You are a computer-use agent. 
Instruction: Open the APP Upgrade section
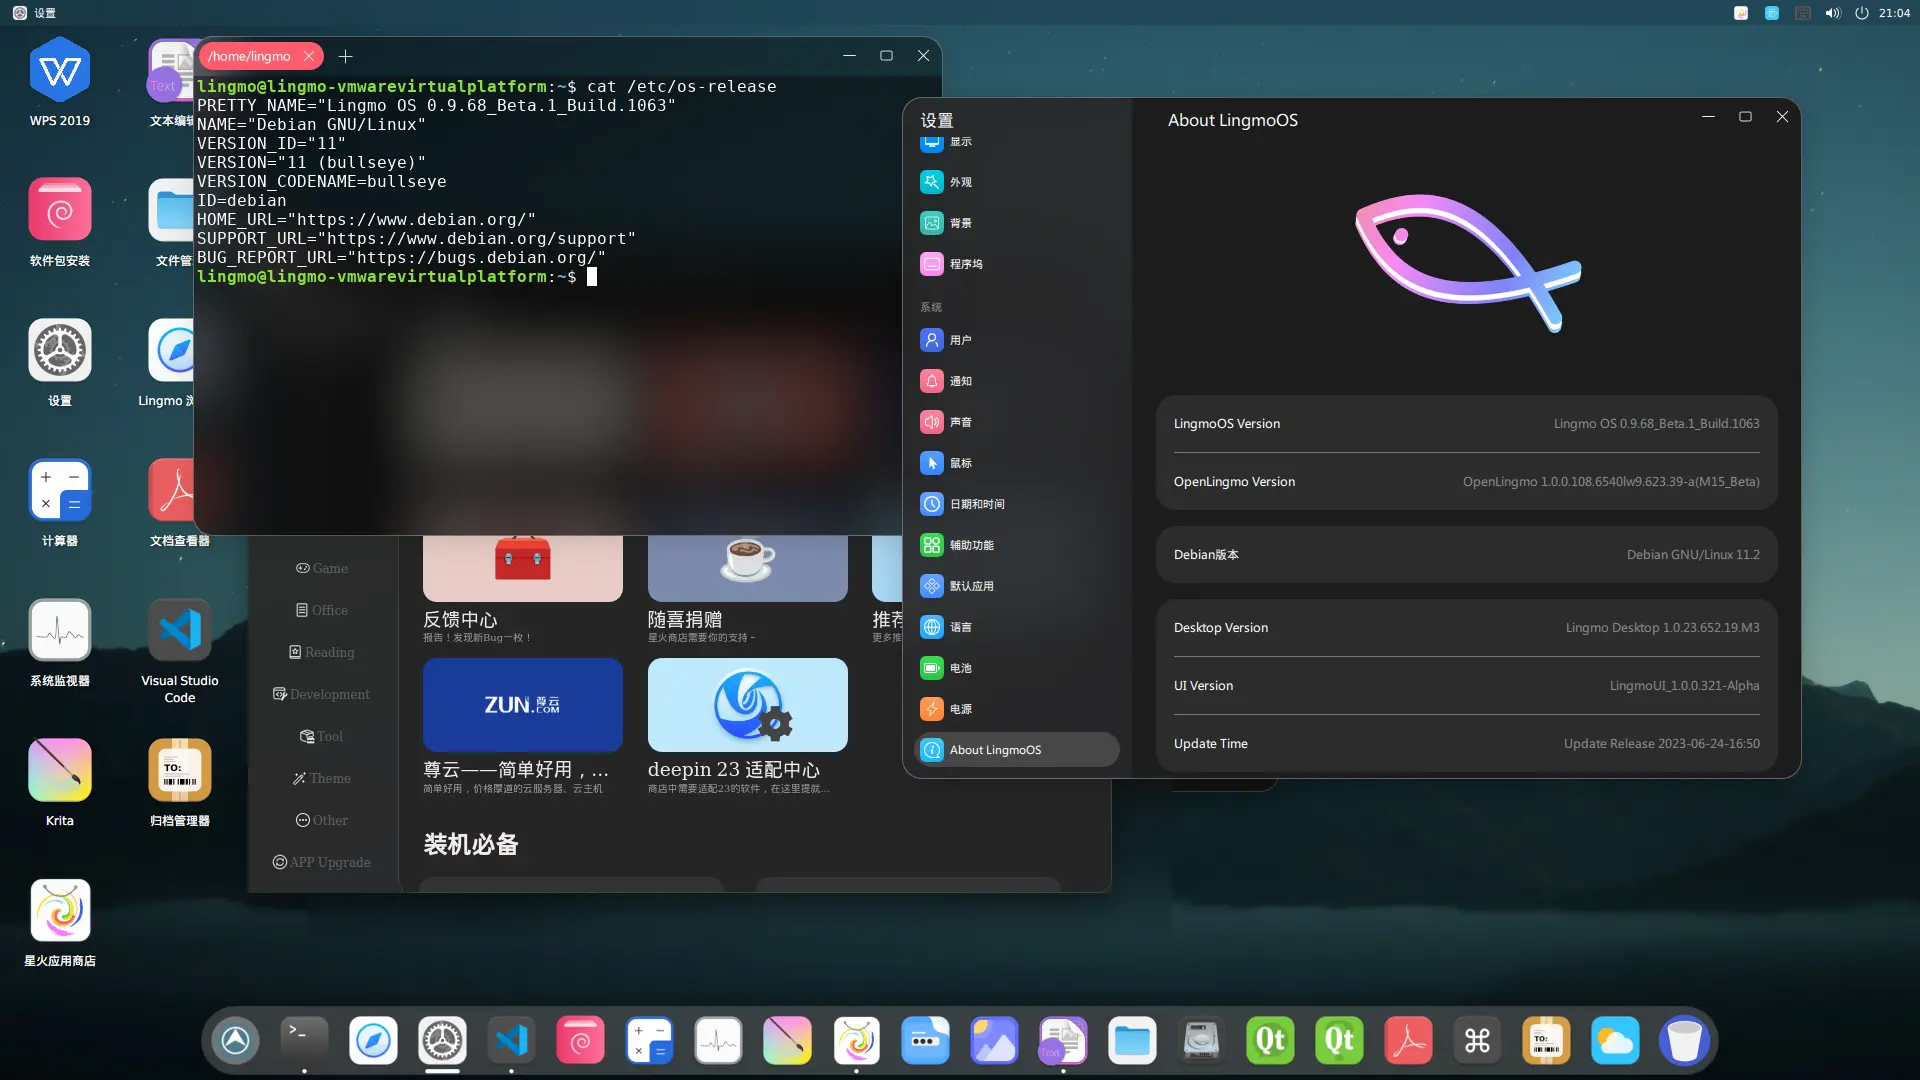pyautogui.click(x=321, y=862)
